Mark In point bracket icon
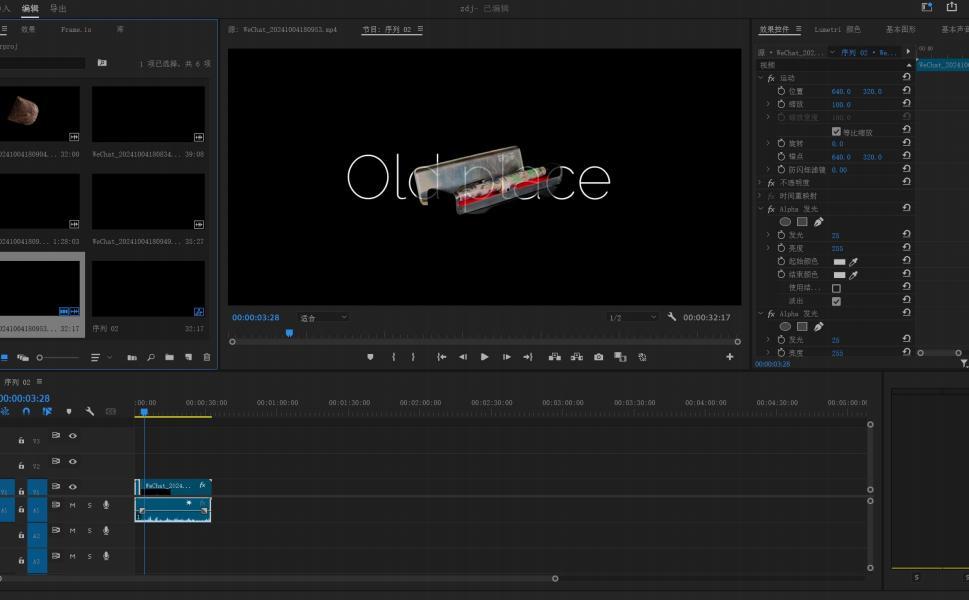The height and width of the screenshot is (600, 969). [x=393, y=357]
